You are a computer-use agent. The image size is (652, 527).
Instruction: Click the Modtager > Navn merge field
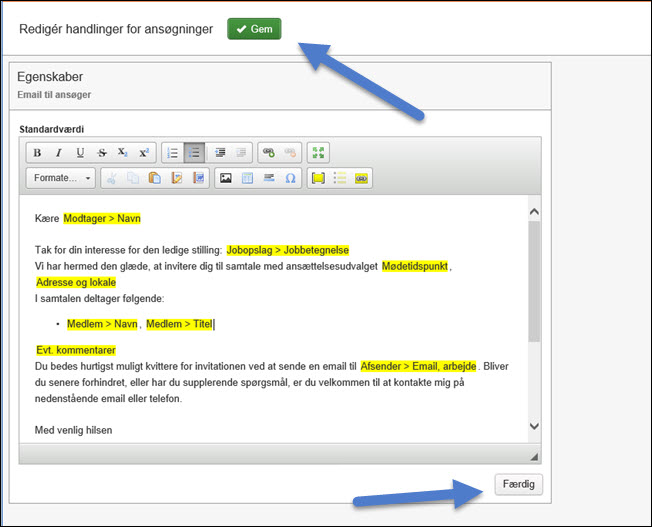tap(101, 218)
